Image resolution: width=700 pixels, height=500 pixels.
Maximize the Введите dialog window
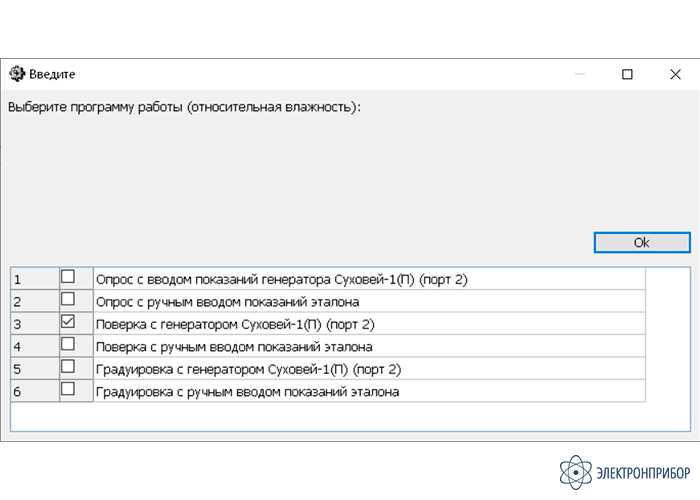tap(627, 74)
